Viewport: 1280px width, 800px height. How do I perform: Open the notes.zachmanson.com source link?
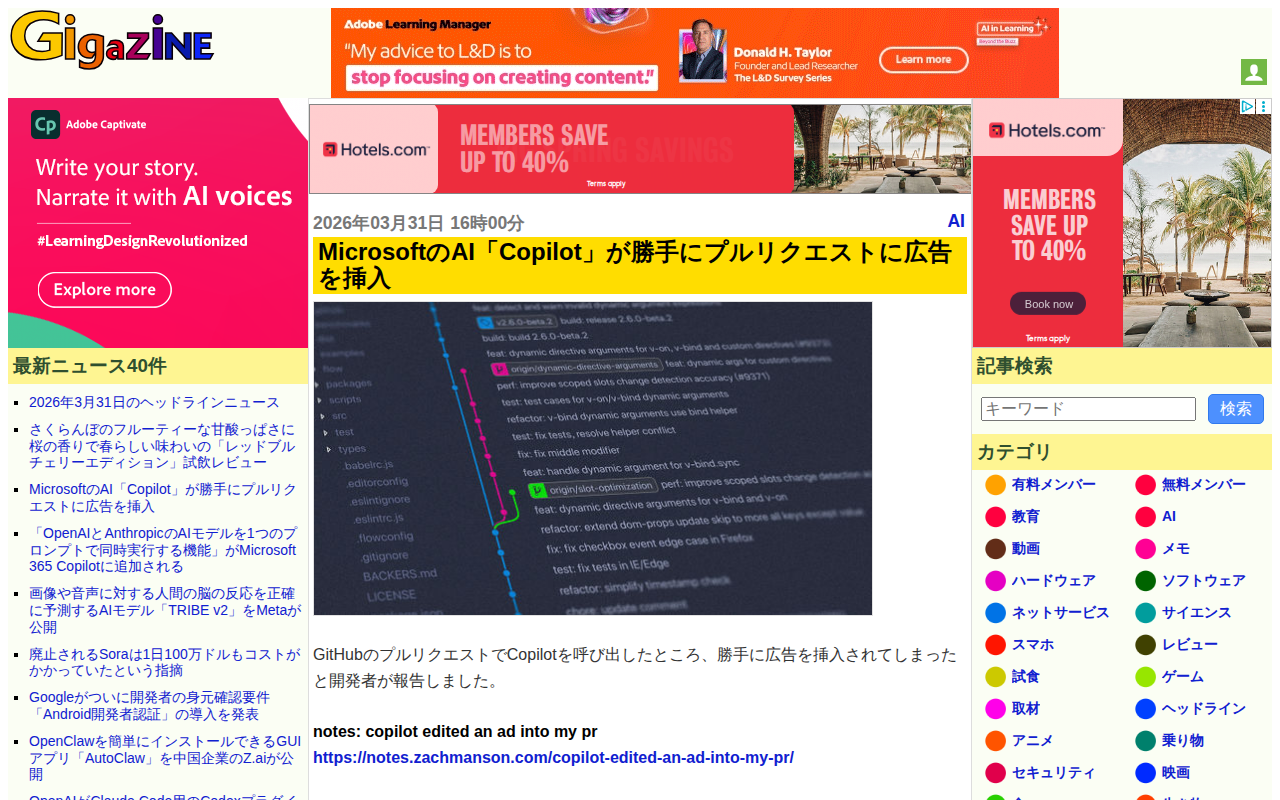pyautogui.click(x=553, y=758)
